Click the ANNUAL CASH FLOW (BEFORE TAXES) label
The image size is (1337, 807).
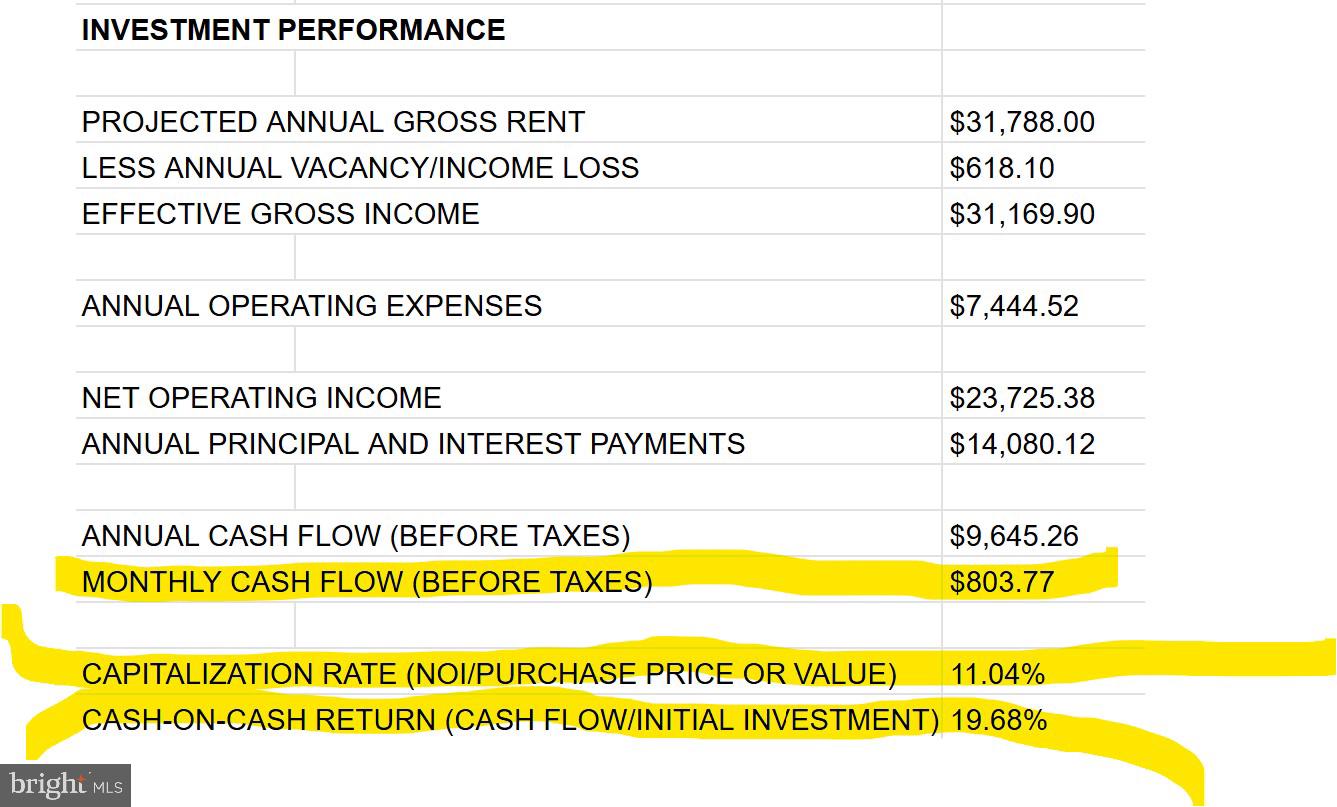point(356,536)
